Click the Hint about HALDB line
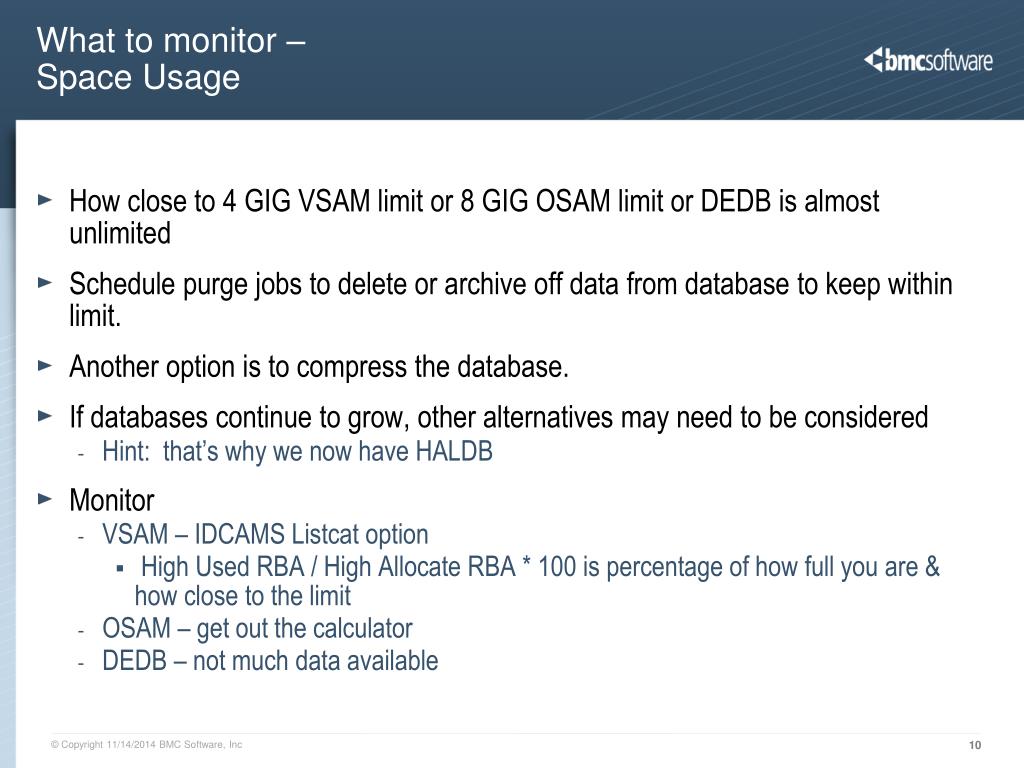This screenshot has height=768, width=1024. point(297,451)
